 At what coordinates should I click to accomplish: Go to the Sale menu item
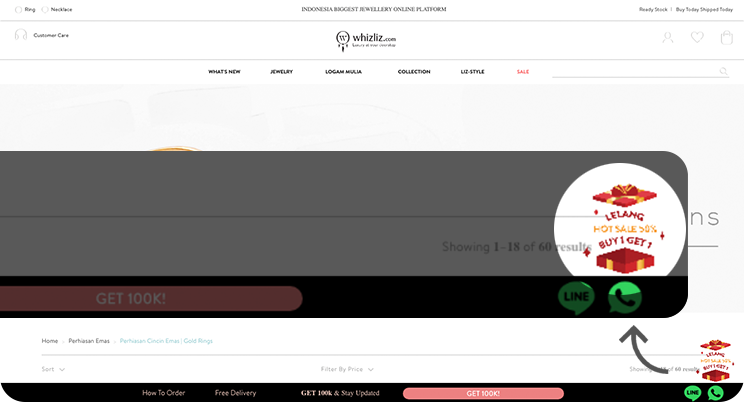(523, 72)
